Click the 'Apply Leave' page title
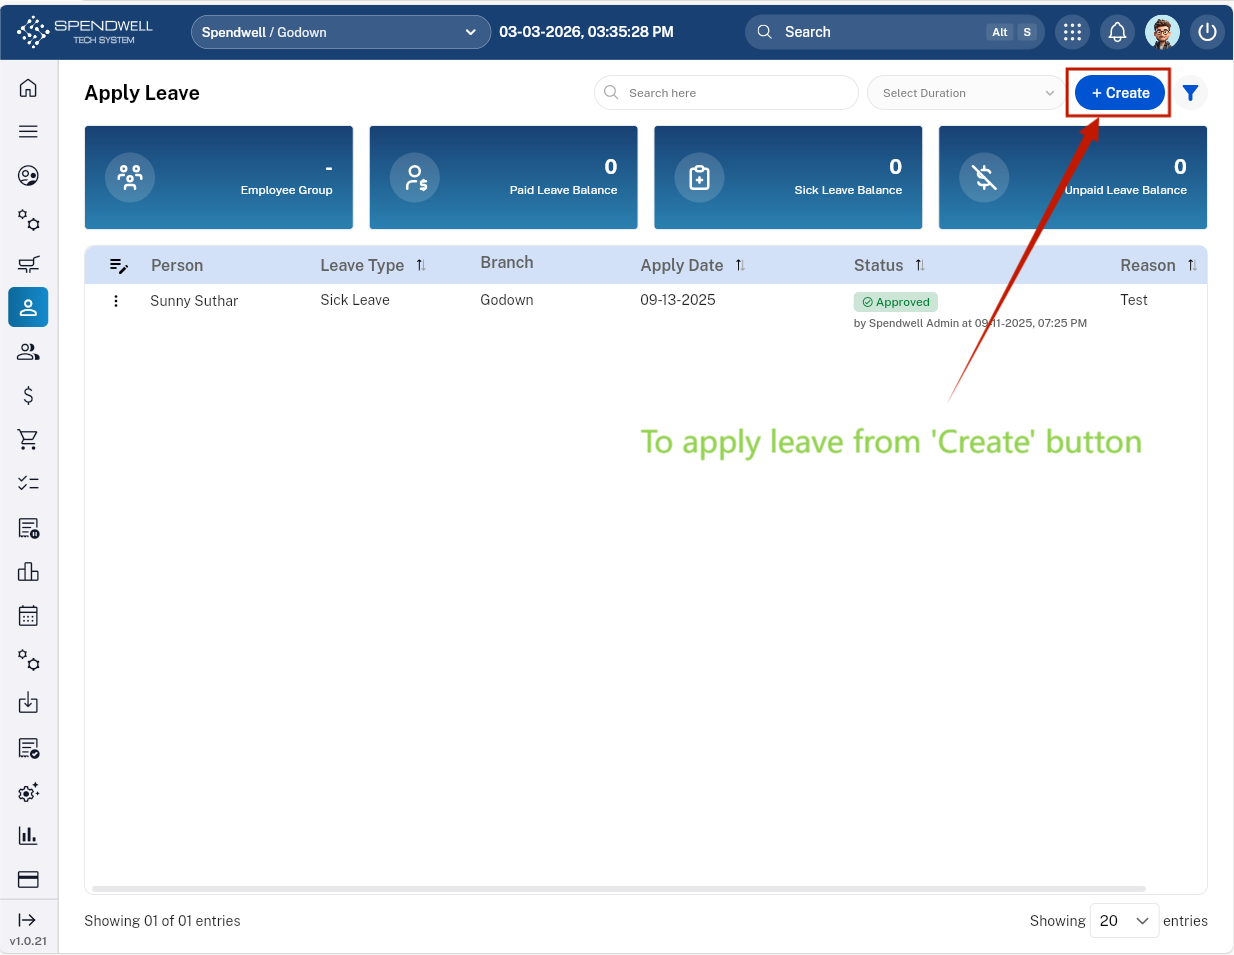 coord(142,93)
